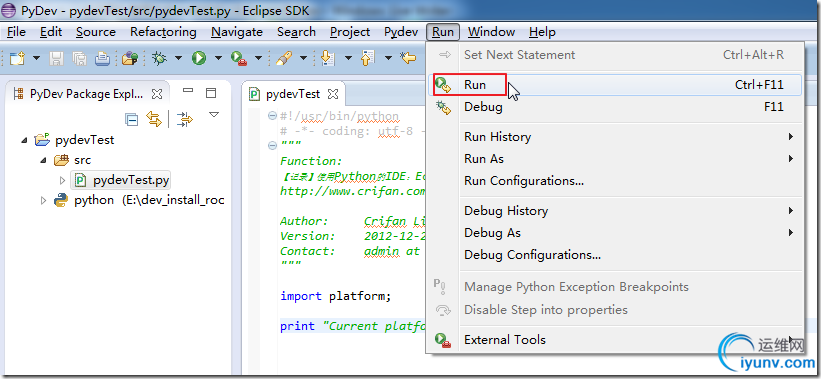
Task: Click the Last Edit Location arrow icon
Action: tap(408, 58)
